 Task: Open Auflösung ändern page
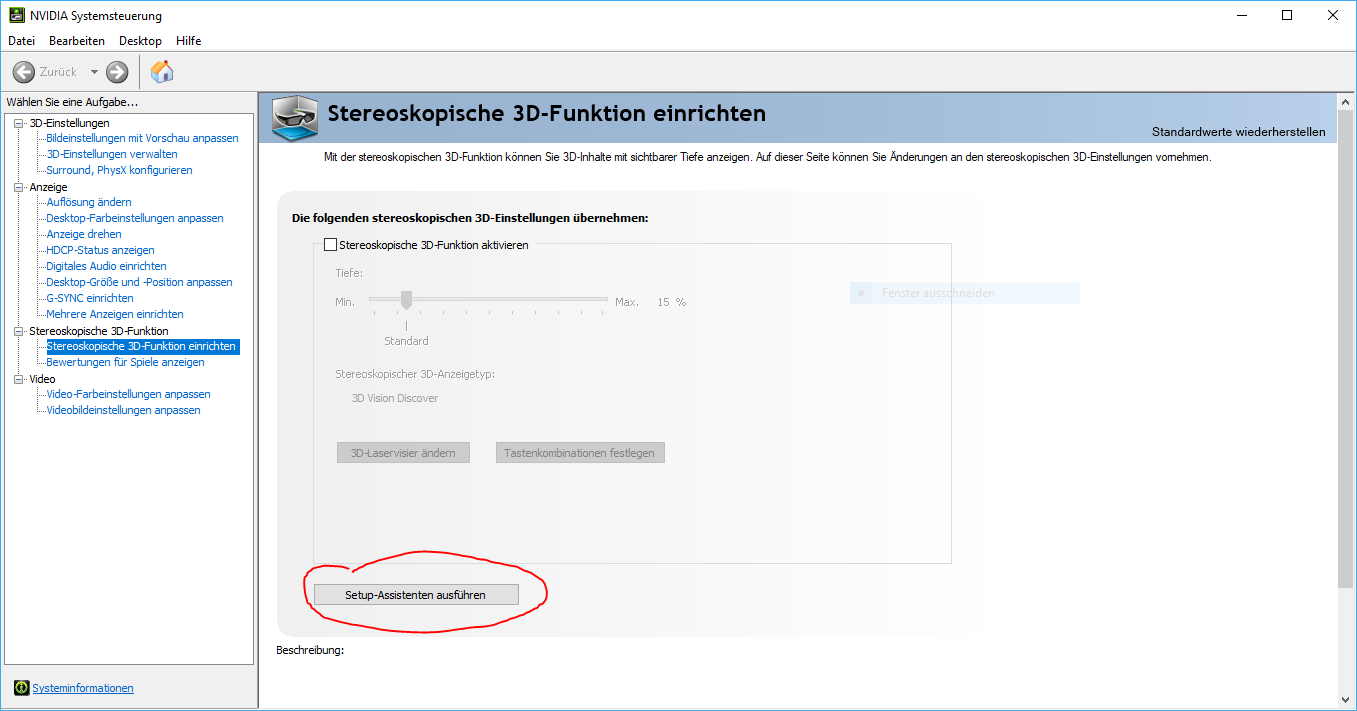coord(89,202)
